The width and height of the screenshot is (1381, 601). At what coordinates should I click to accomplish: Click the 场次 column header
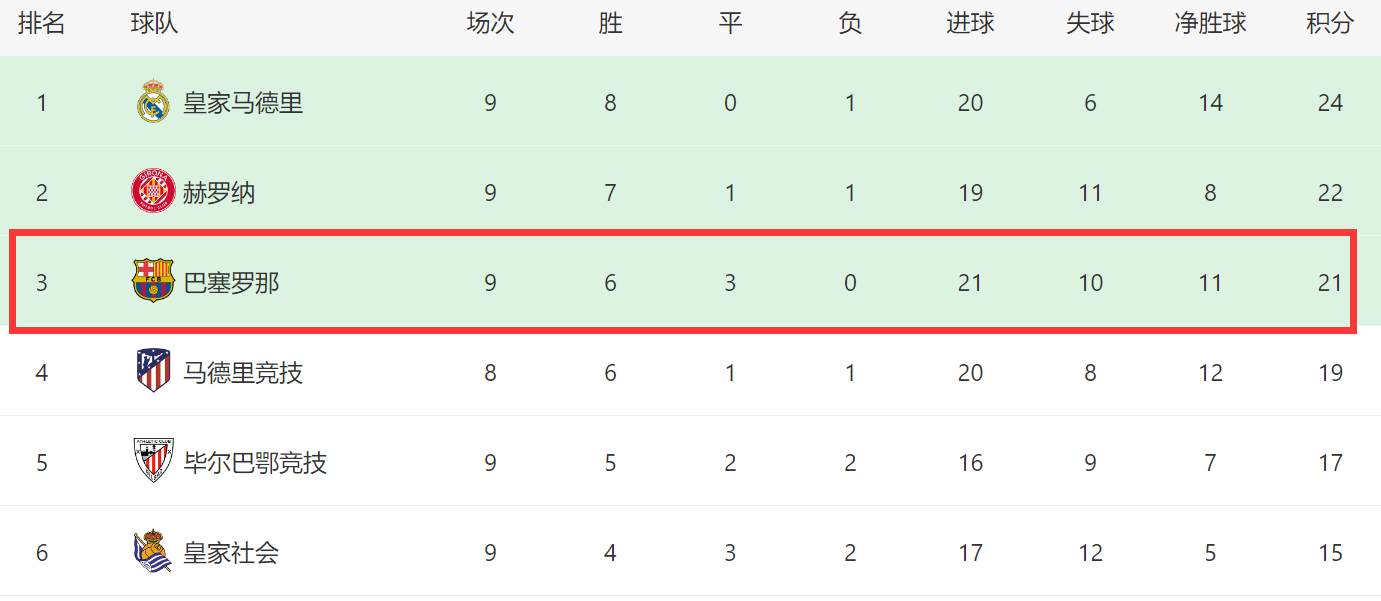(490, 24)
